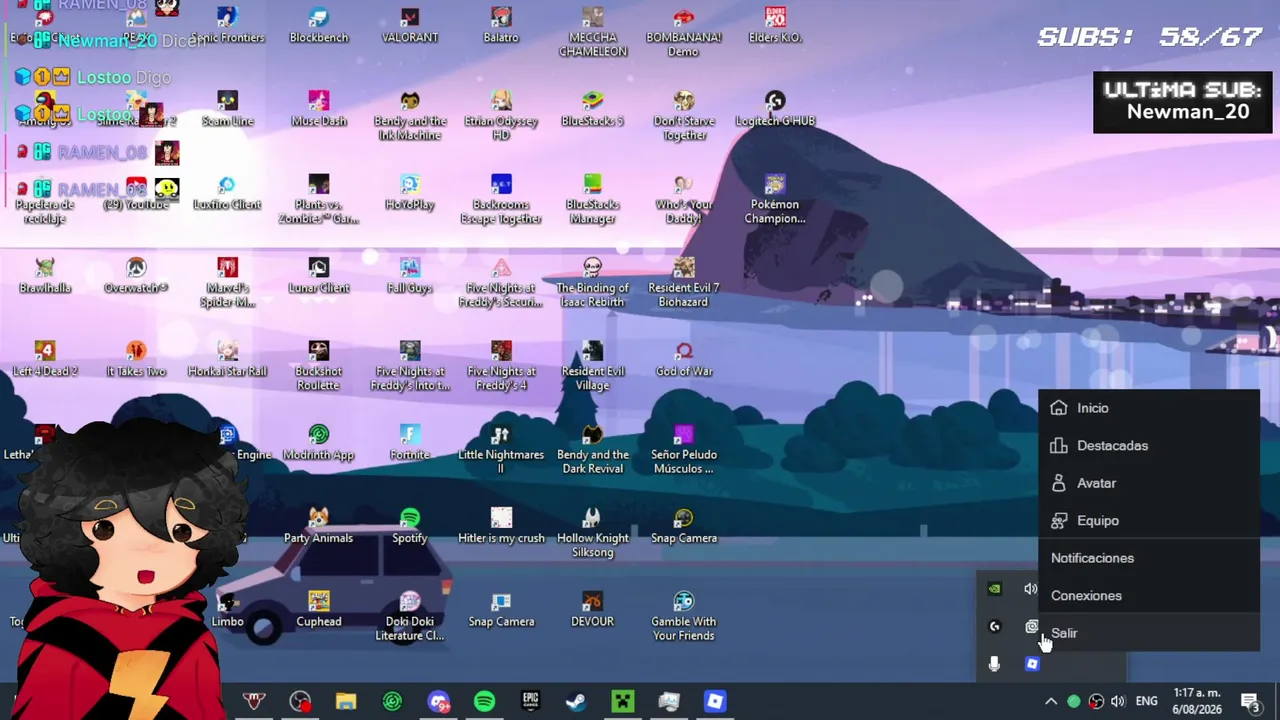
Task: Select the Cuphead desktop icon
Action: tap(319, 610)
